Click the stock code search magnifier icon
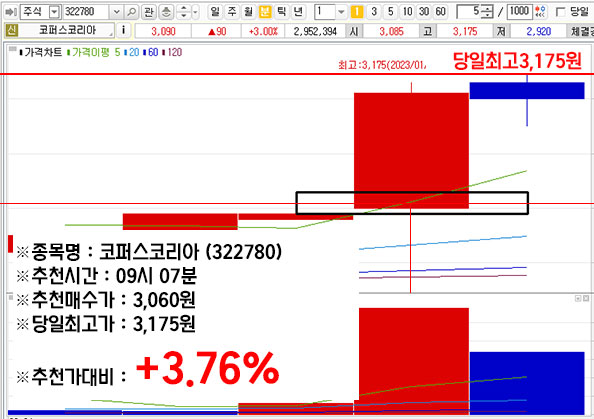The image size is (594, 419). click(131, 12)
